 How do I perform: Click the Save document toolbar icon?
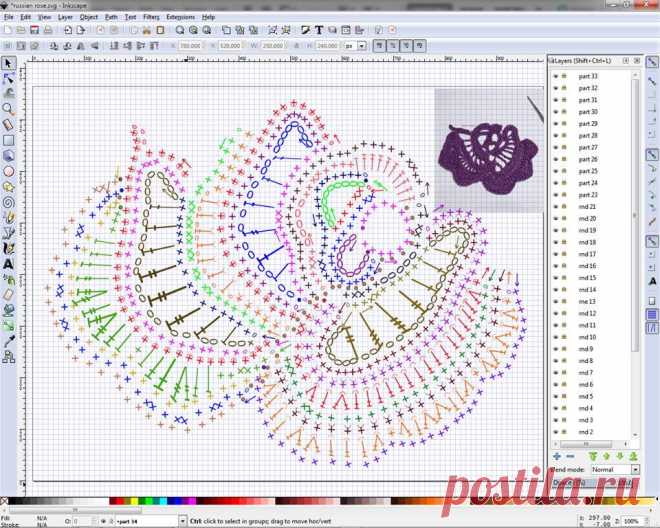(x=35, y=30)
